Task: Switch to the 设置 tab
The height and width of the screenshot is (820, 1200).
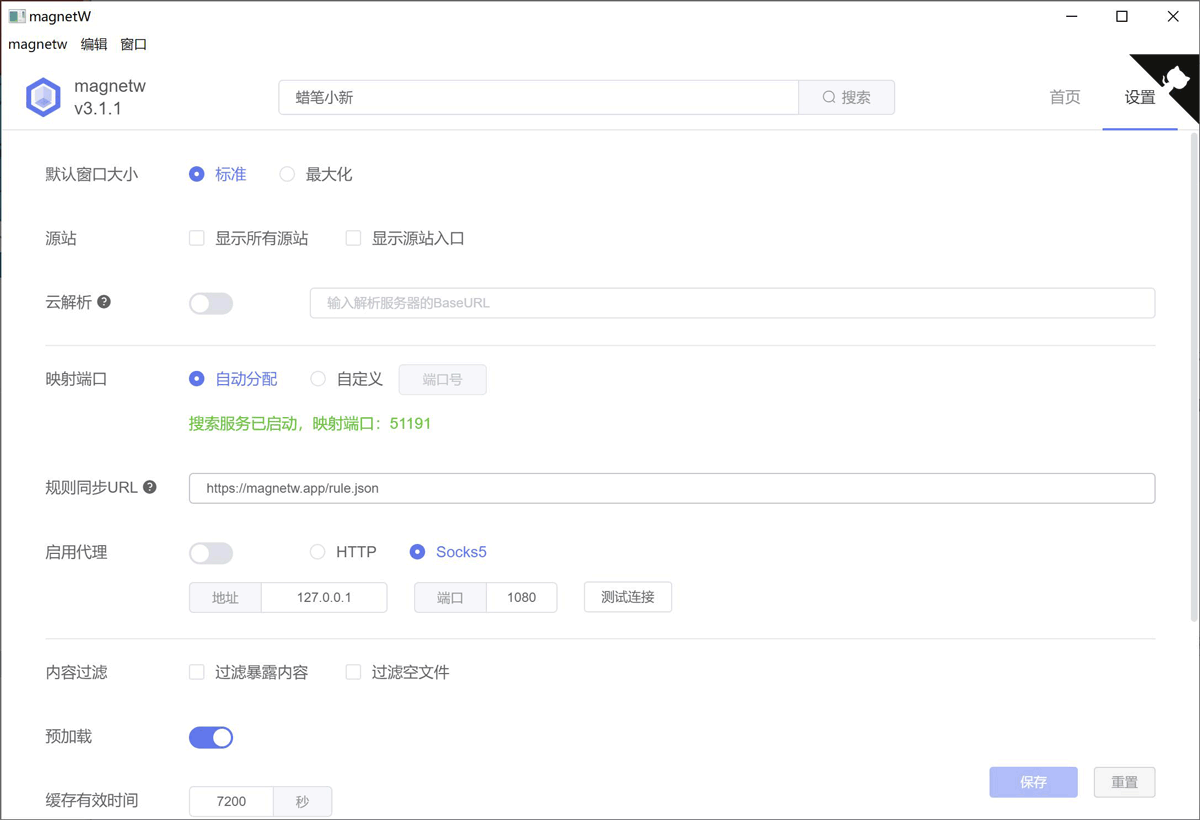Action: coord(1140,97)
